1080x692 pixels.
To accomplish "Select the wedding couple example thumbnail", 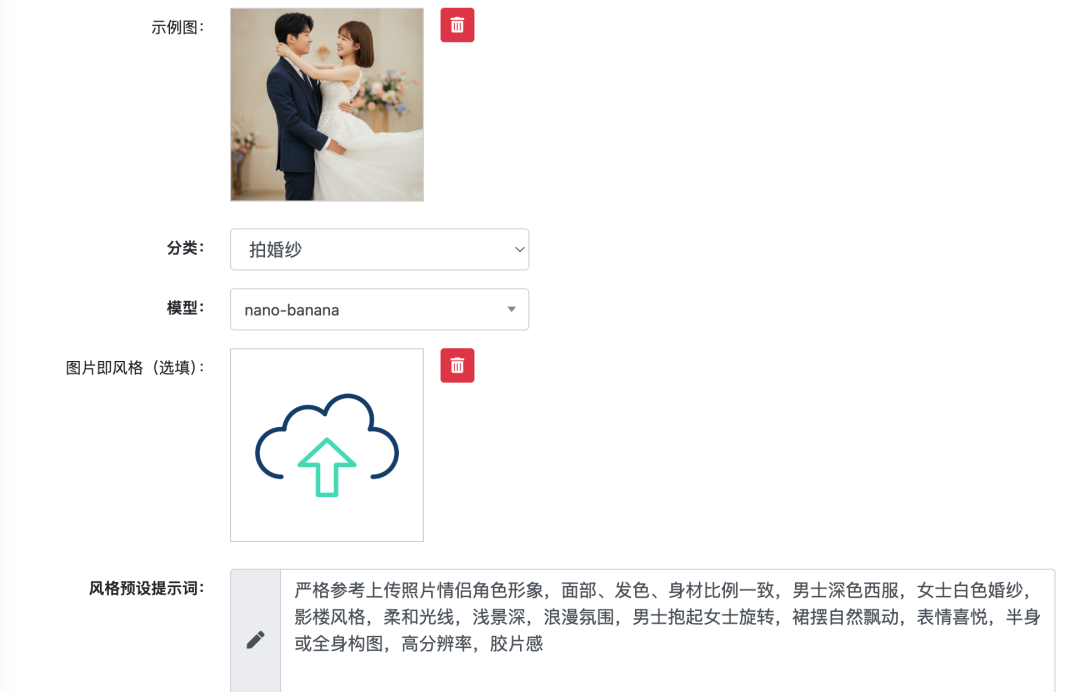I will click(x=327, y=105).
